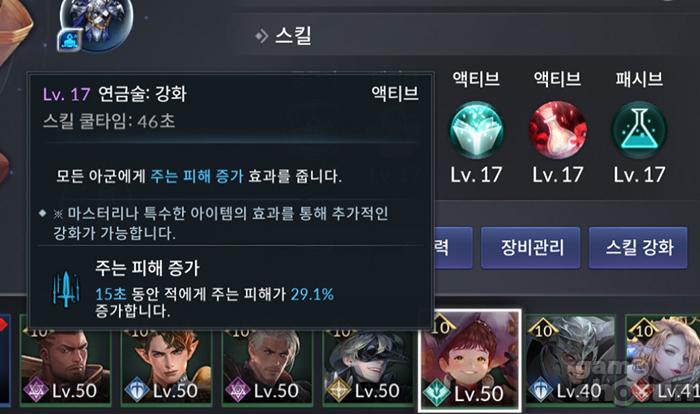700x414 pixels.
Task: Select the dark-skinned warrior Lv.50 thumbnail
Action: coord(66,366)
